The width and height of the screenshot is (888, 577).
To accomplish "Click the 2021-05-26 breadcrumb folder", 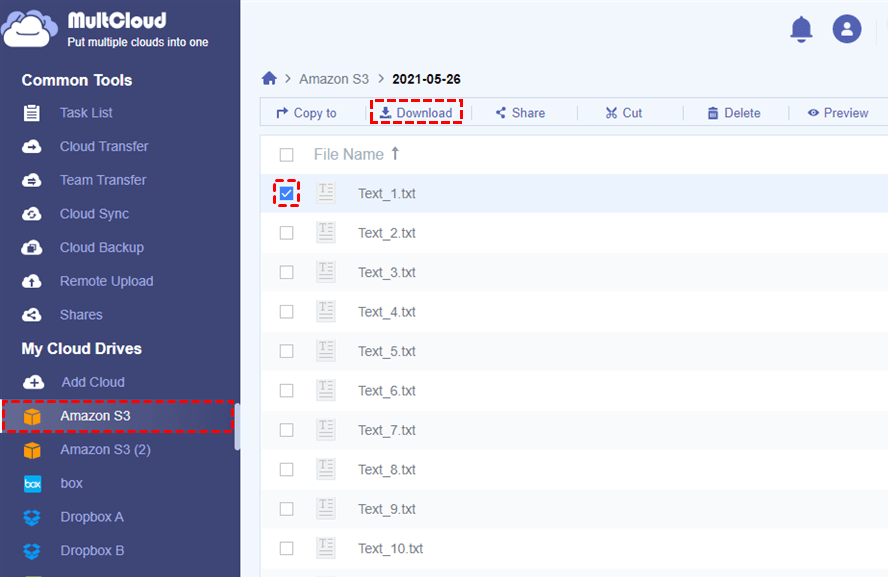I will pyautogui.click(x=426, y=79).
